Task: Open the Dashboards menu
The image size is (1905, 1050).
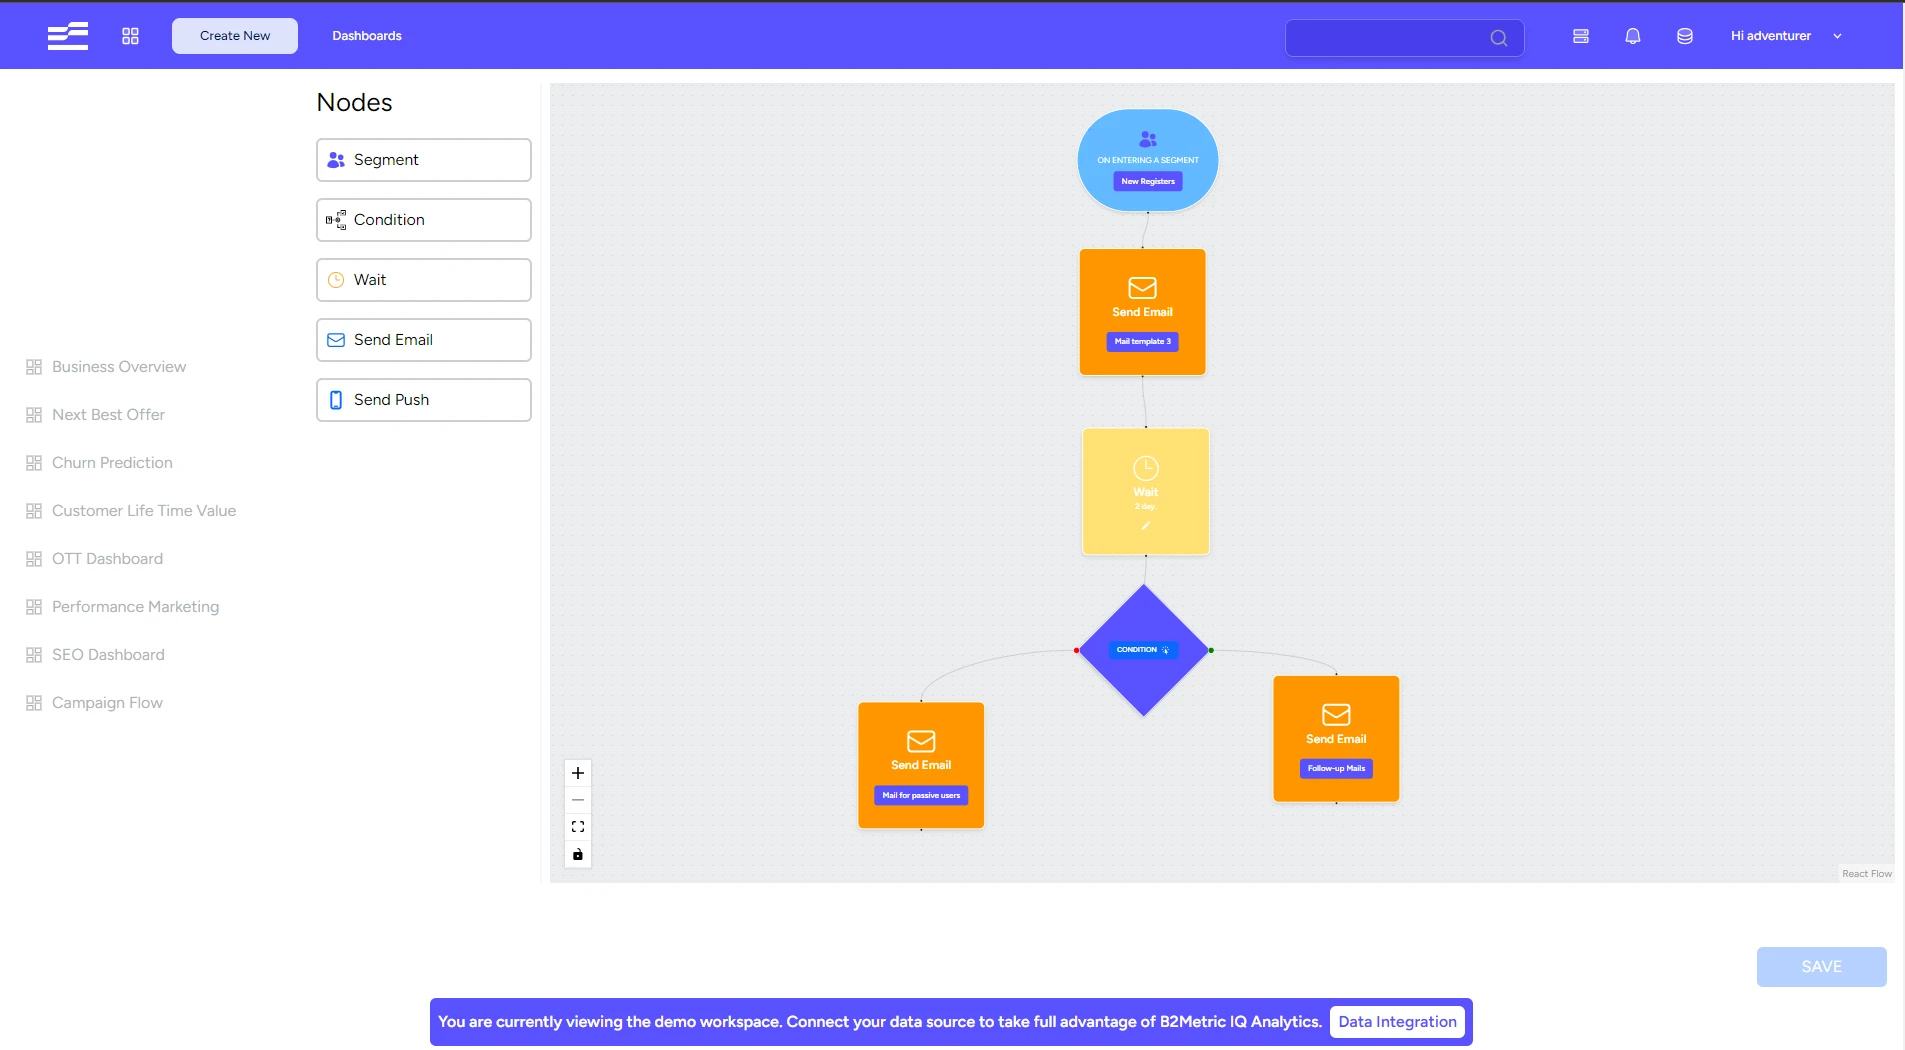Action: 367,36
